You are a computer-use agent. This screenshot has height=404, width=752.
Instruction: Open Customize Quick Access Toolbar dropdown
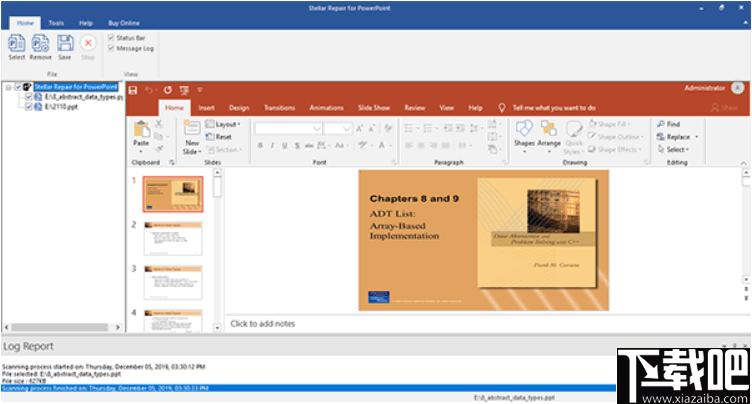[x=200, y=90]
